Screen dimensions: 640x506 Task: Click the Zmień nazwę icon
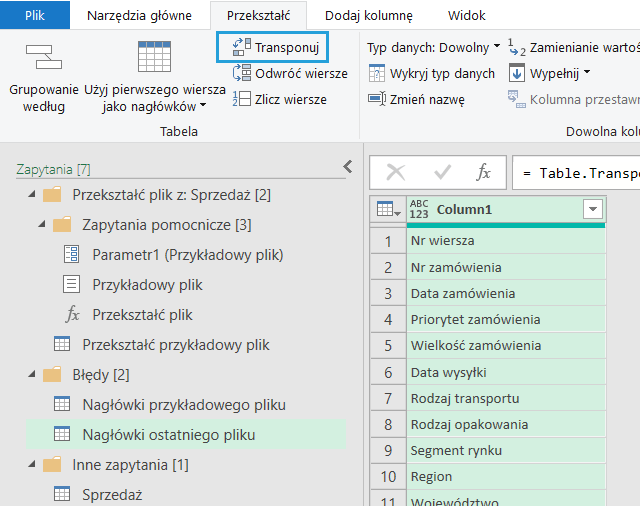pos(377,98)
